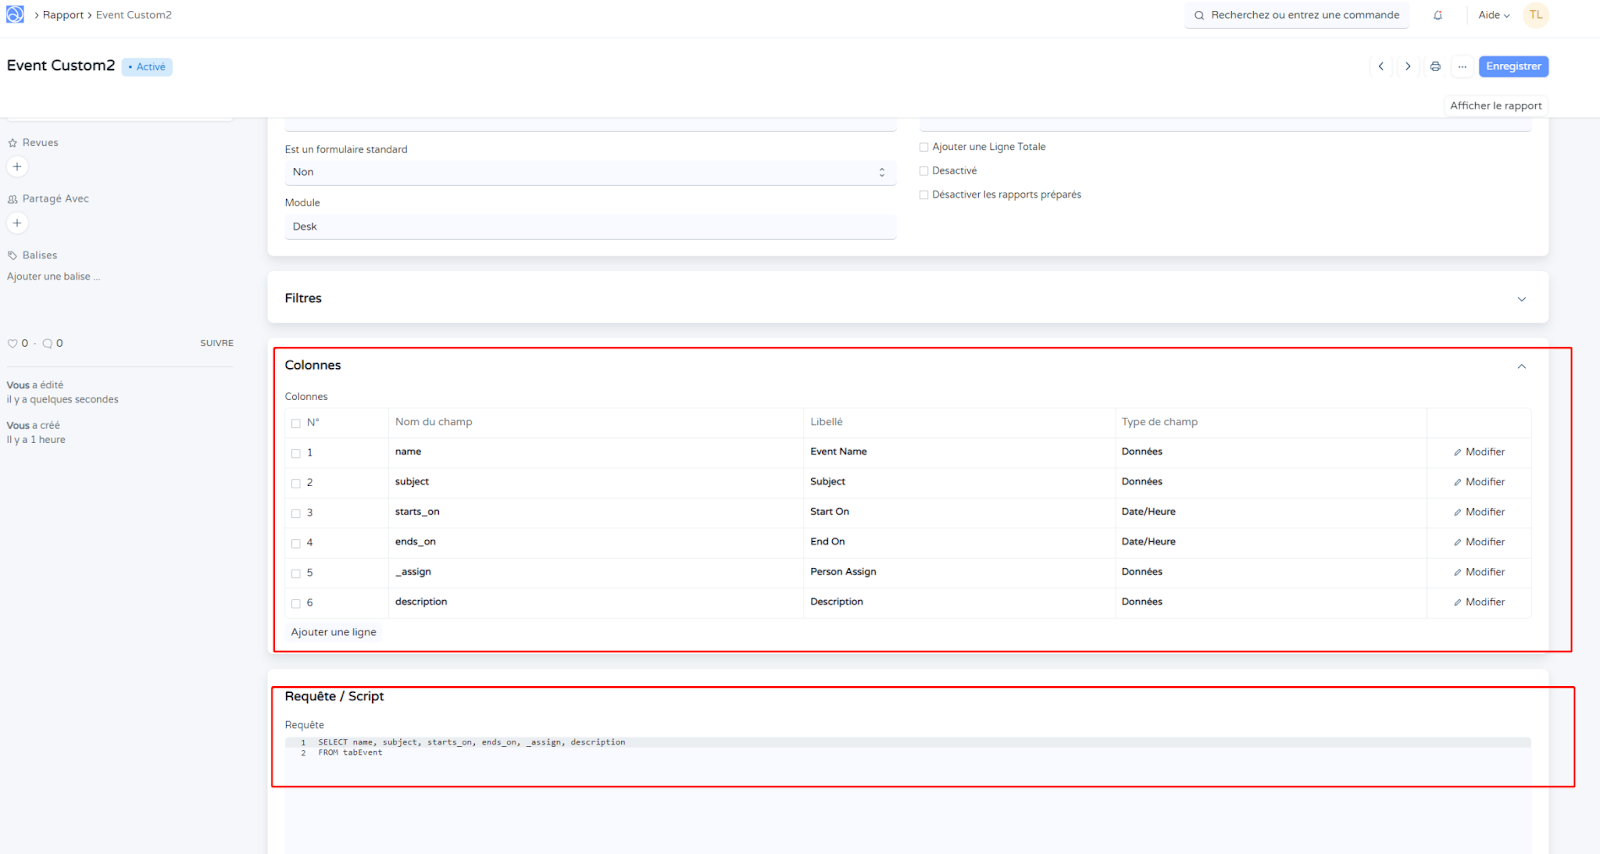Navigate to Rapport breadcrumb
This screenshot has height=854, width=1600.
tap(63, 15)
